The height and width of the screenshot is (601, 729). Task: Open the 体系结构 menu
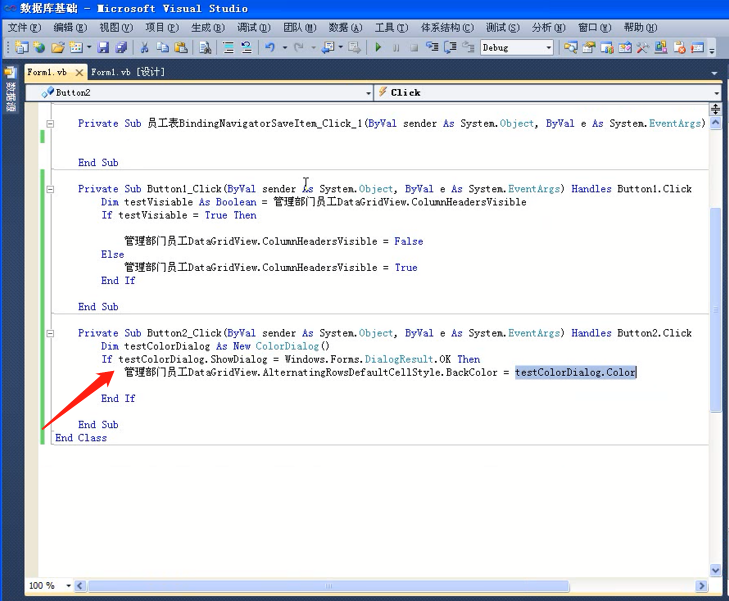[447, 27]
